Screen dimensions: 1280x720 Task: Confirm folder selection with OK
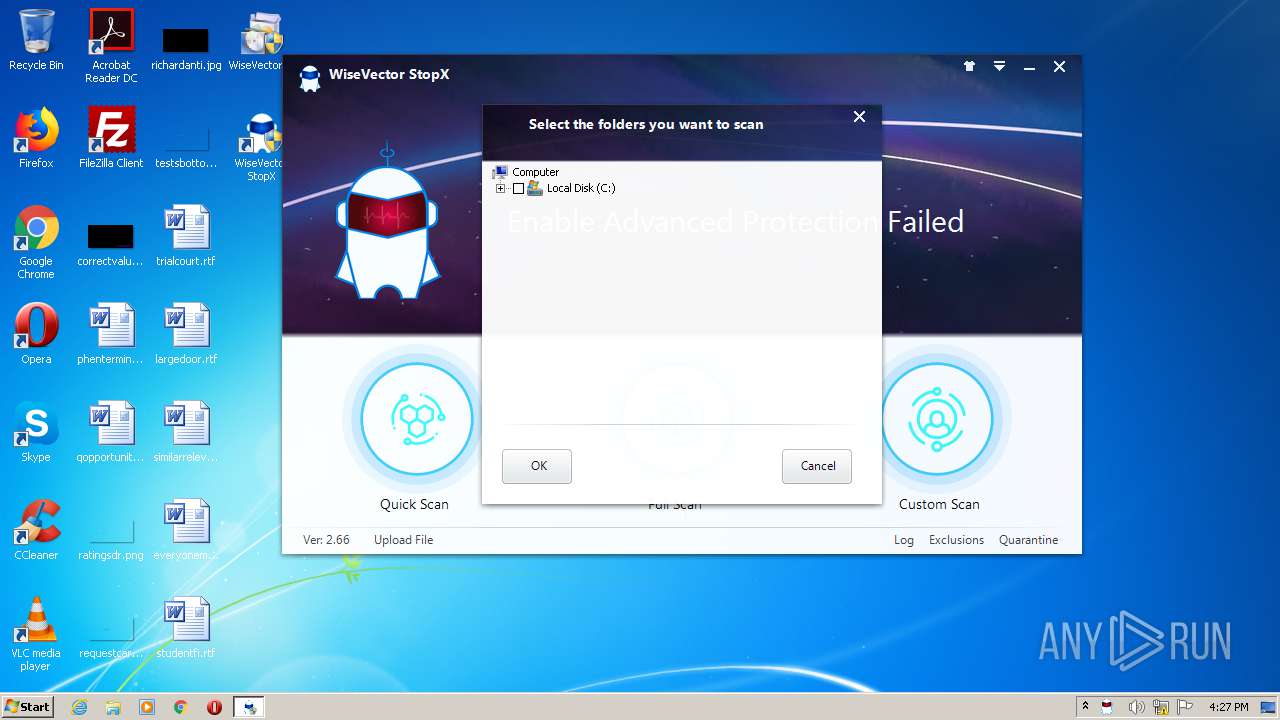(x=537, y=466)
